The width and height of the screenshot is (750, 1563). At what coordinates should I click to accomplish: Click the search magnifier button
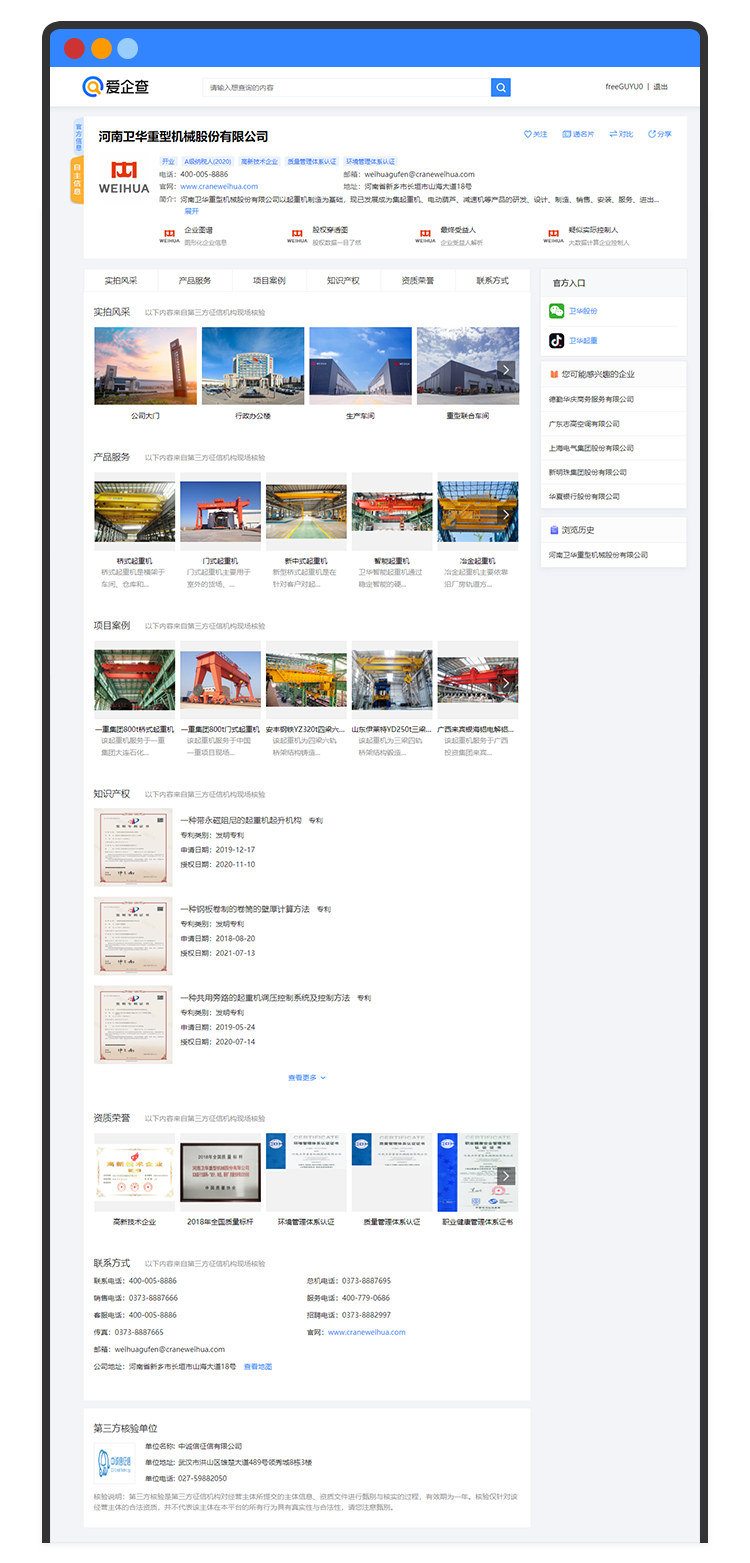click(x=501, y=87)
